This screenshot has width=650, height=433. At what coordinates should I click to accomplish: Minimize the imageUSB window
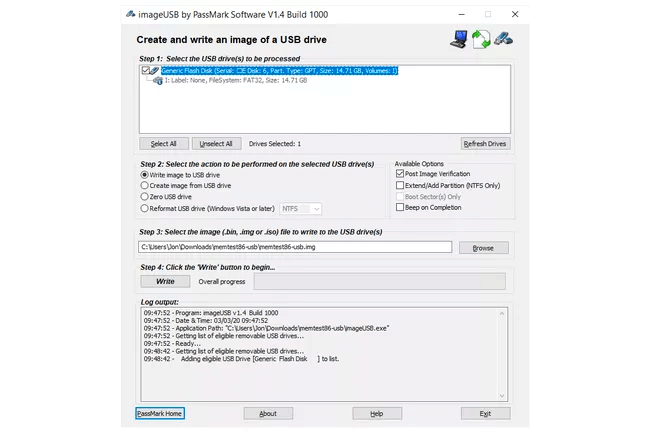tap(461, 15)
